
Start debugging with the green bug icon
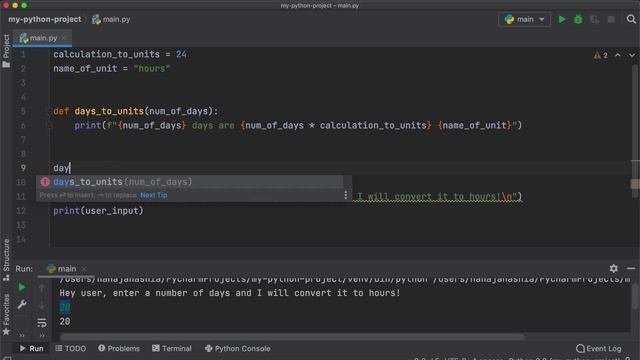tap(578, 19)
